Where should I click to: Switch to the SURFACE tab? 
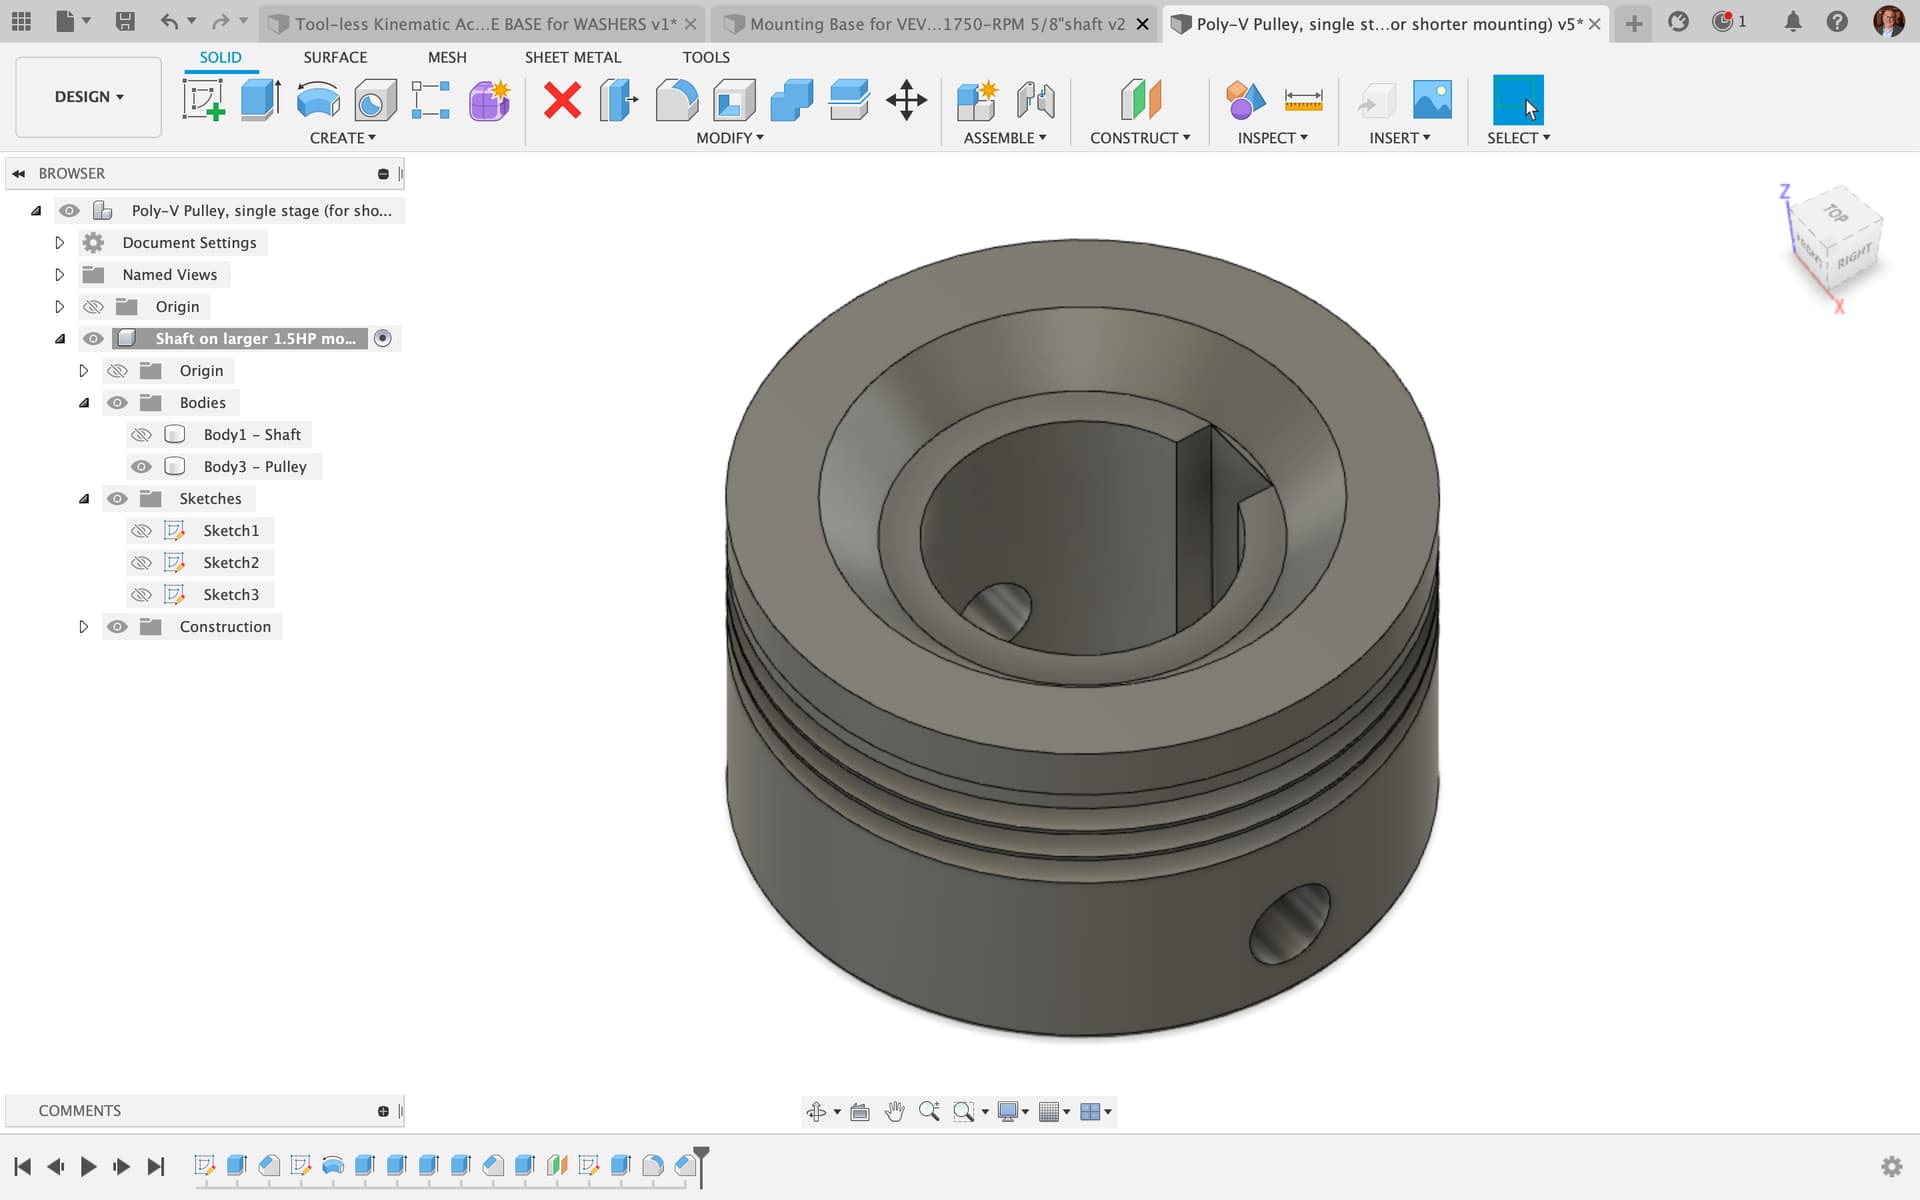pos(335,57)
